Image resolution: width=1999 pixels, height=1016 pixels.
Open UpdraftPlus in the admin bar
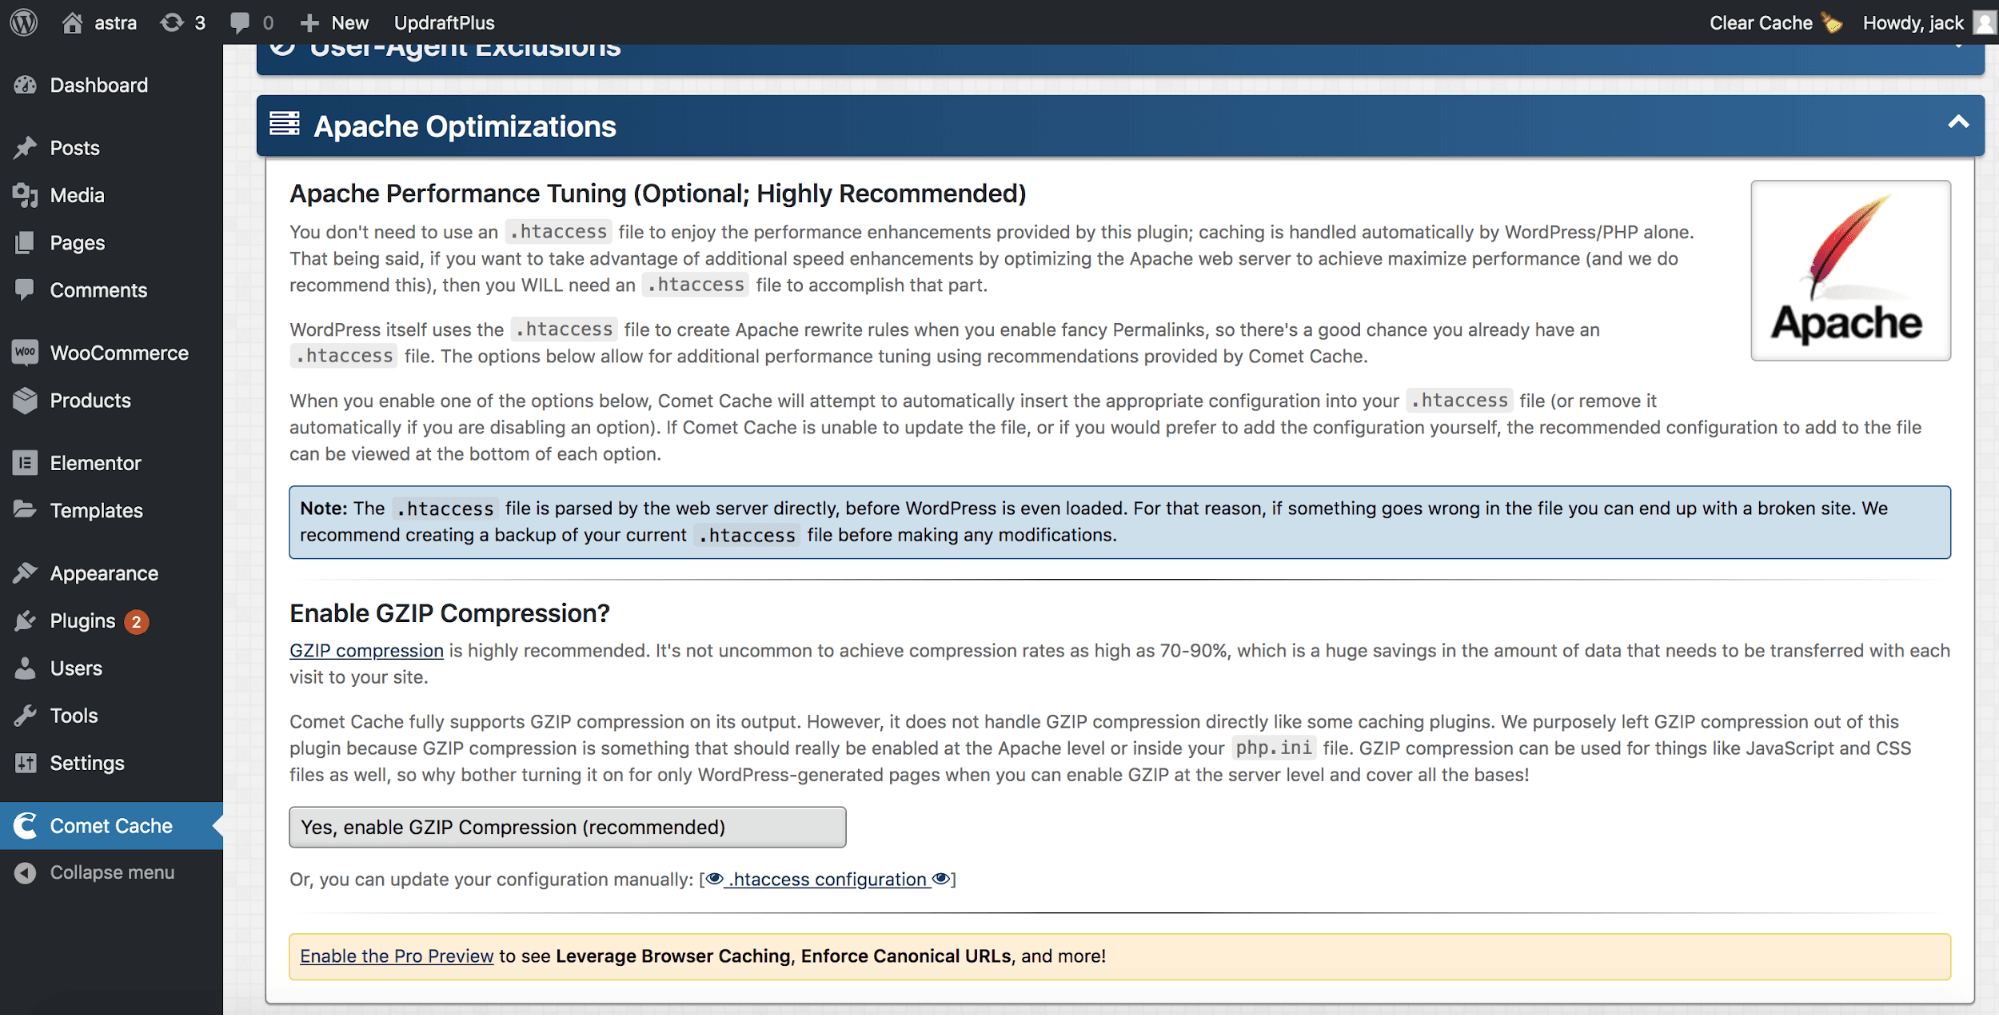click(x=444, y=23)
